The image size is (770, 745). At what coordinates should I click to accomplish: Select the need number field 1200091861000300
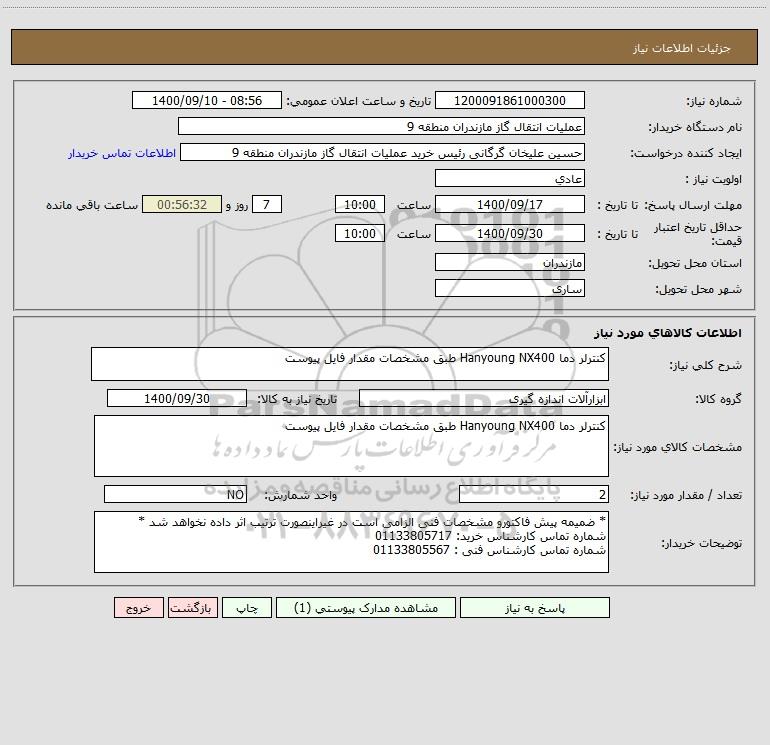(x=510, y=101)
